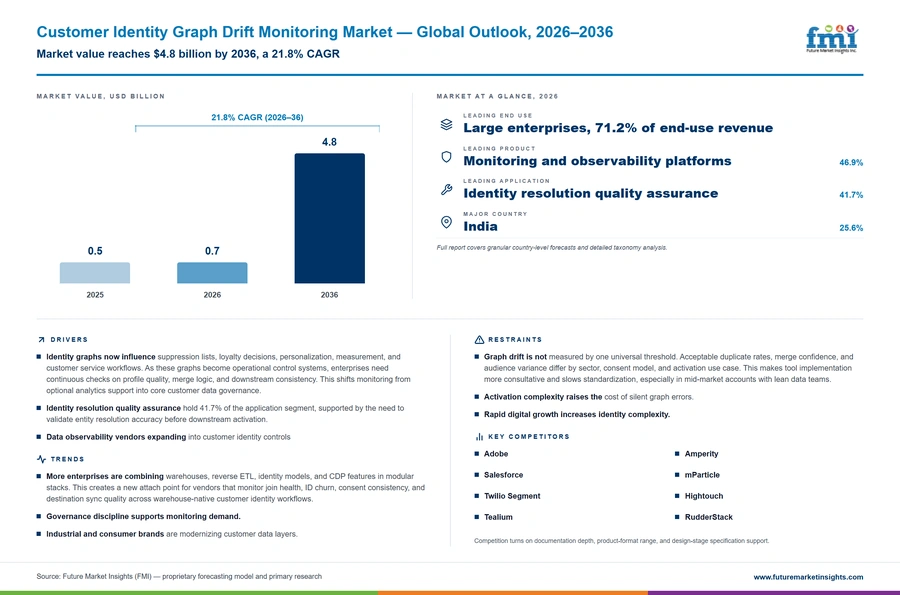Click Rapid digital growth increases identity complexity

tap(576, 414)
